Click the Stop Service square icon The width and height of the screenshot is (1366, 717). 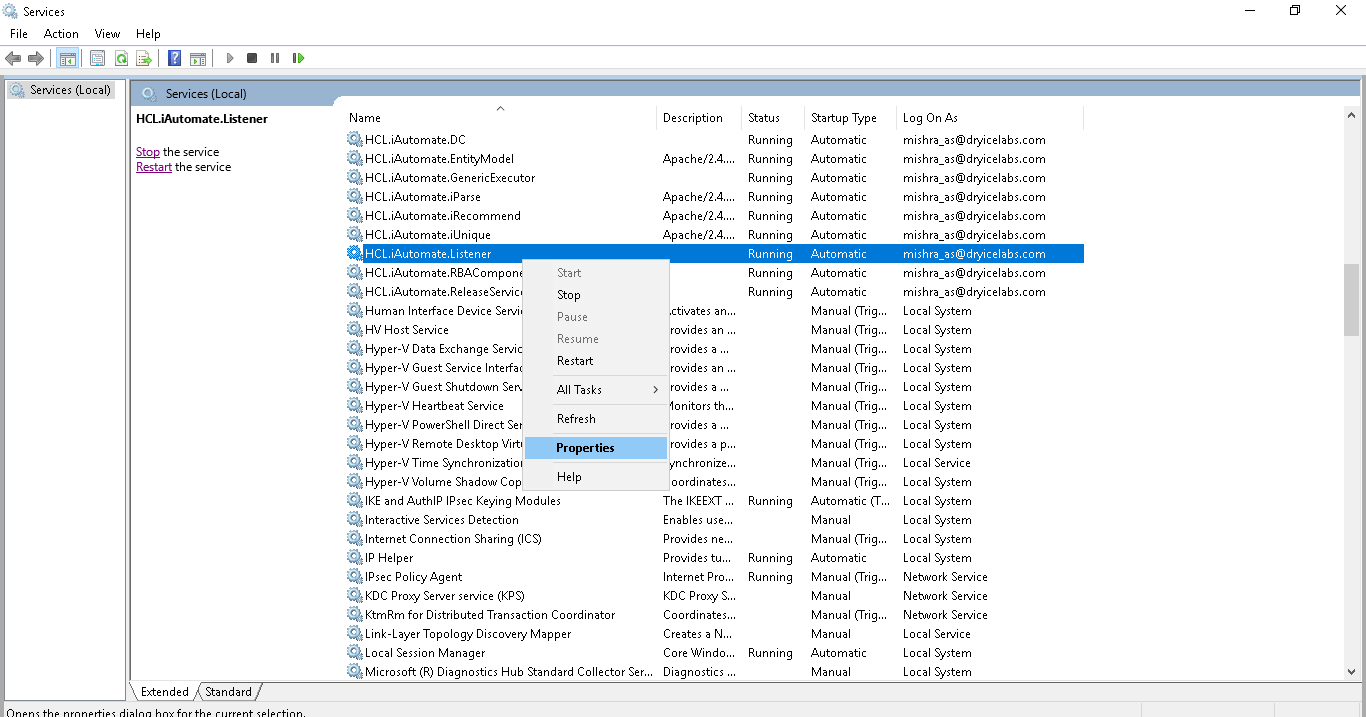coord(252,59)
